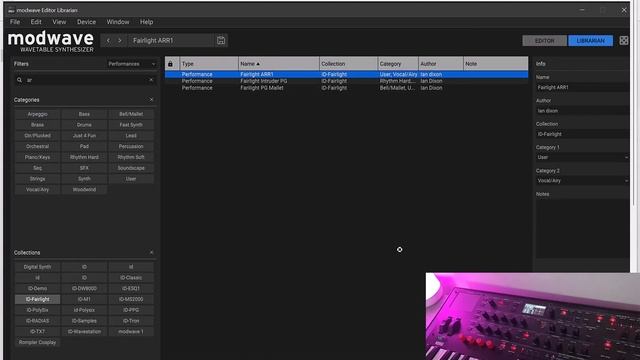Click the Info Author field
This screenshot has width=640, height=360.
point(582,111)
